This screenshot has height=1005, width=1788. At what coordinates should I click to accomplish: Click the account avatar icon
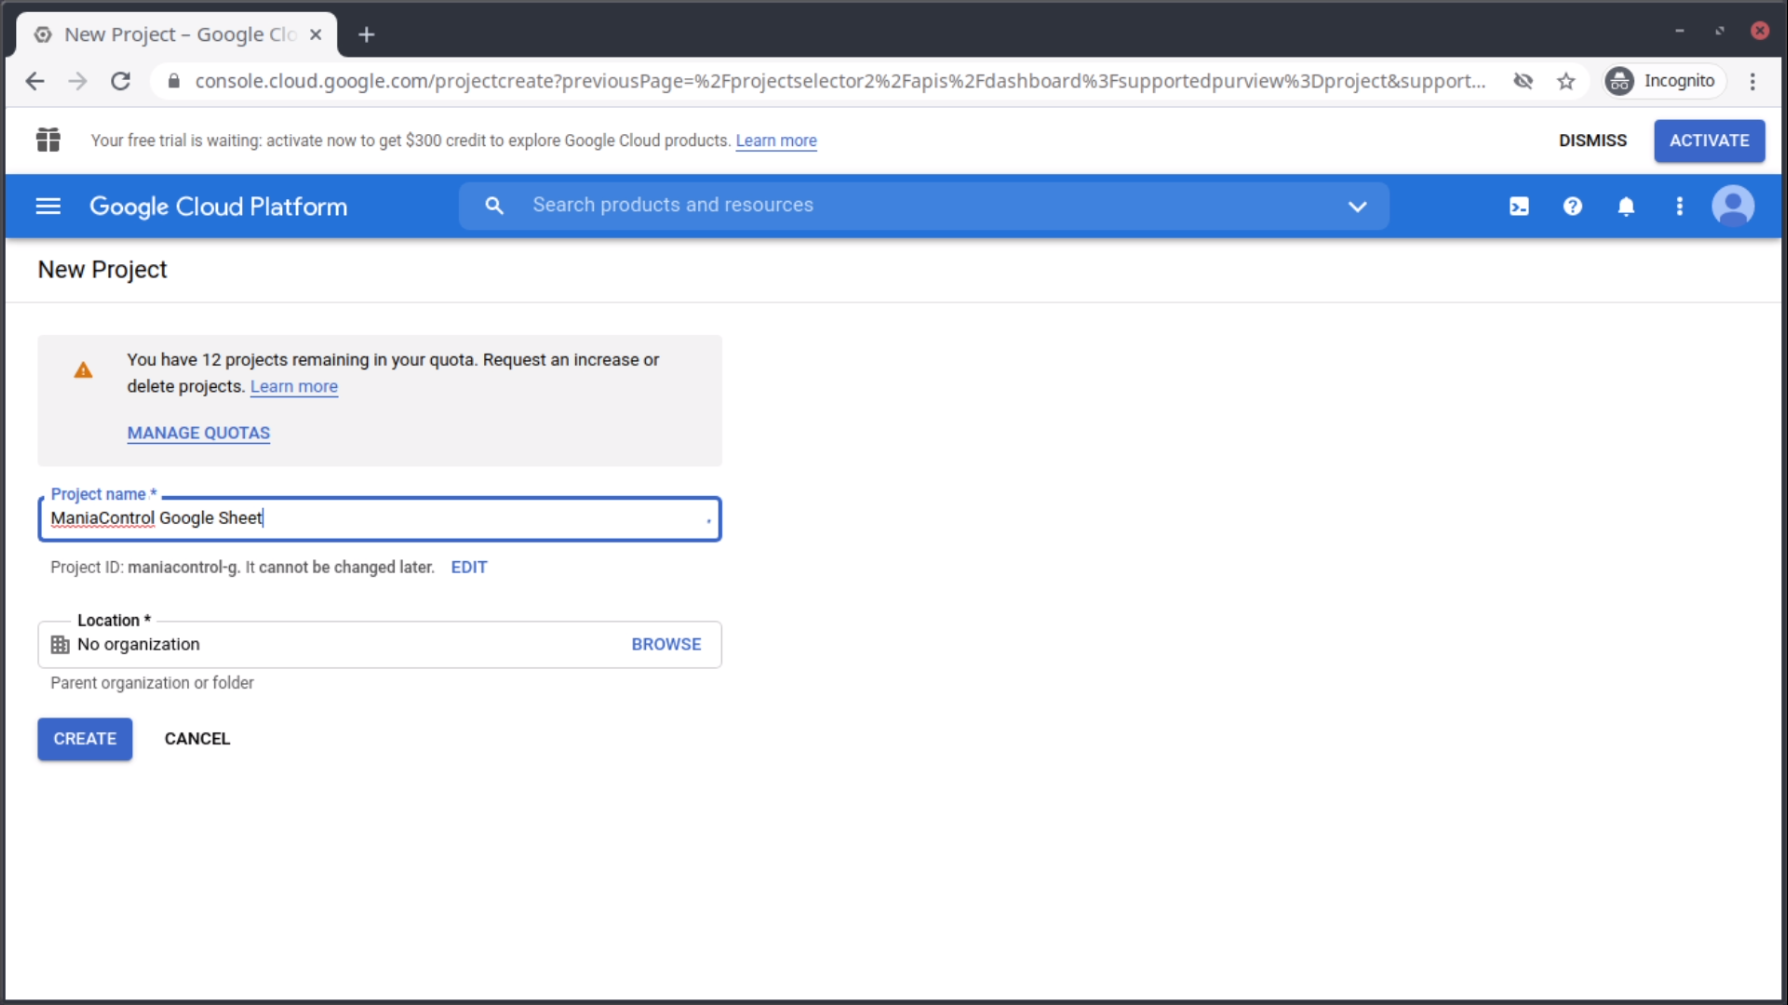click(x=1732, y=206)
